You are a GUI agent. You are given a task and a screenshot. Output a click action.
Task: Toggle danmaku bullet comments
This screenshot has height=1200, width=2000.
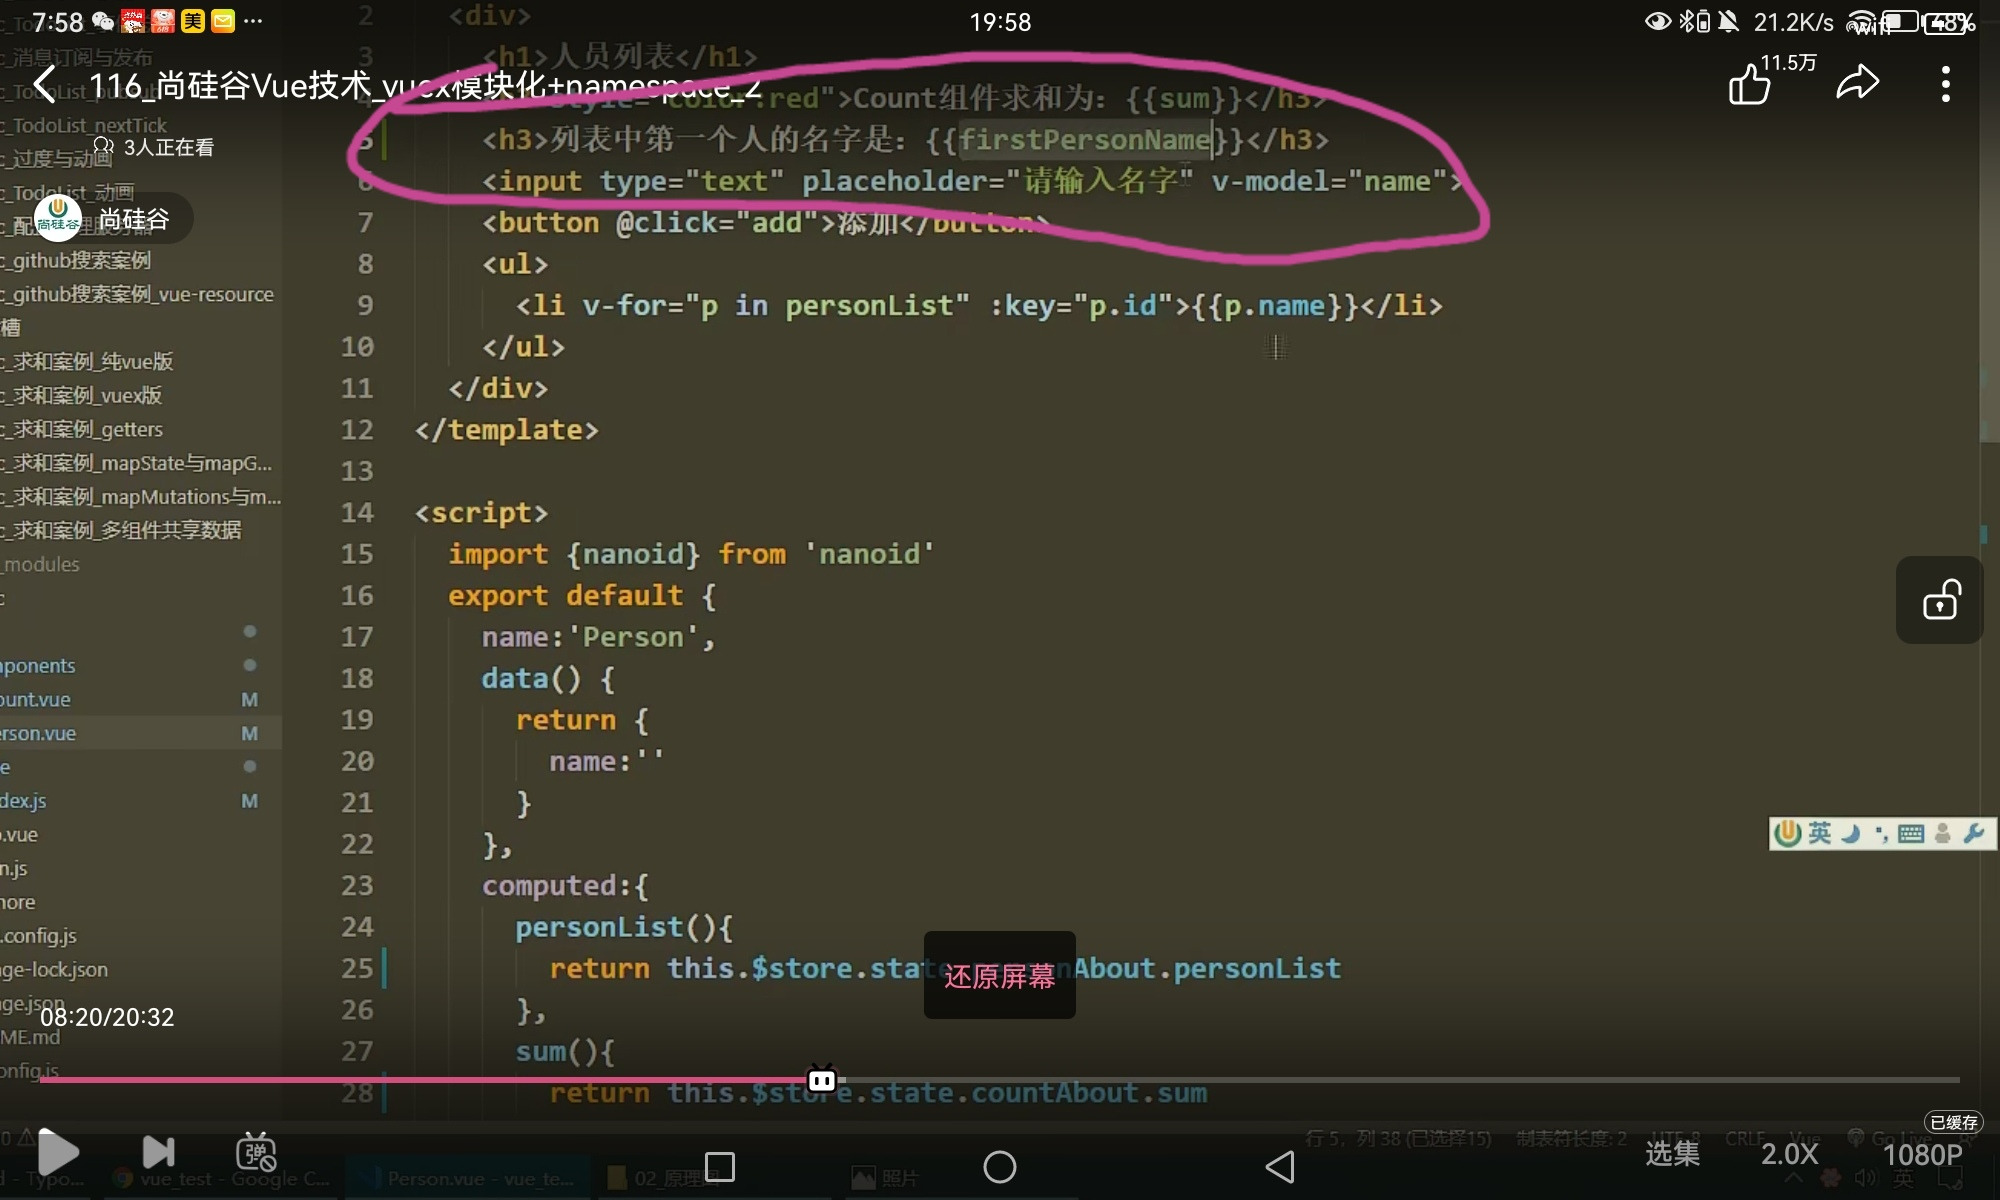click(x=256, y=1152)
